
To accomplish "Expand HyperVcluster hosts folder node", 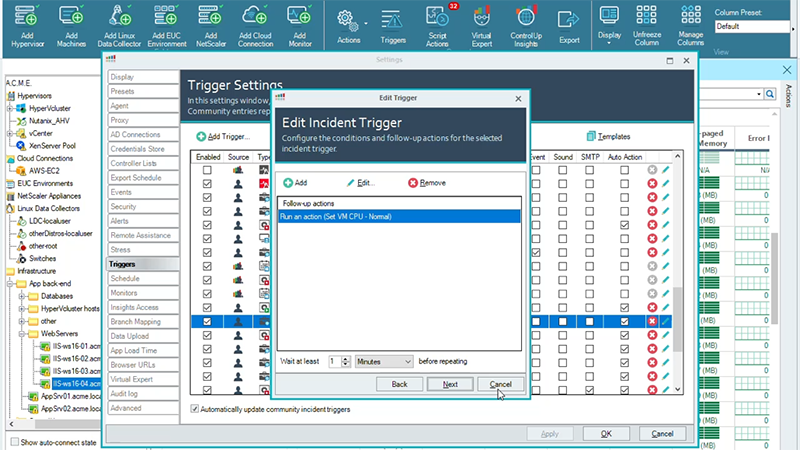I will click(22, 309).
